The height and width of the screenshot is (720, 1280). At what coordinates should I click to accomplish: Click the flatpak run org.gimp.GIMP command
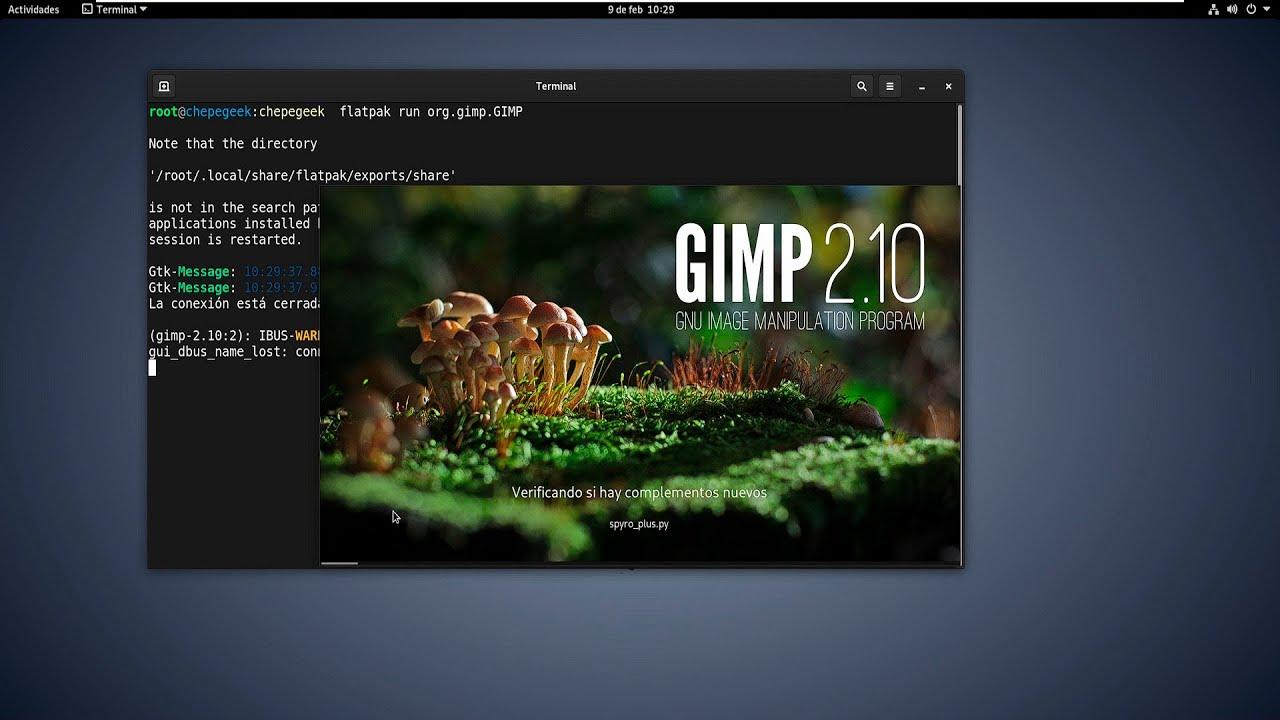click(x=431, y=112)
